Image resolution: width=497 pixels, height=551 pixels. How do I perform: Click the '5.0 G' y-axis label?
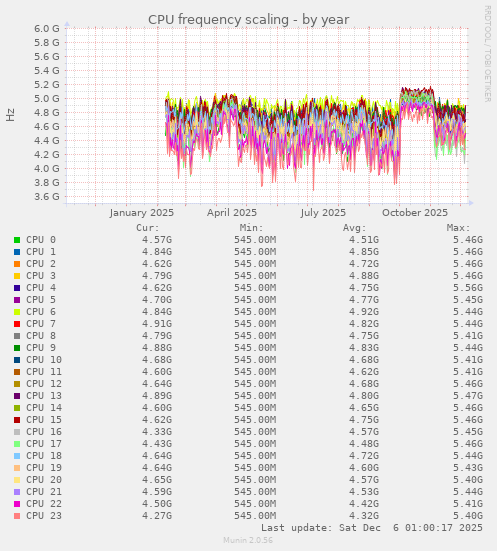tap(47, 99)
